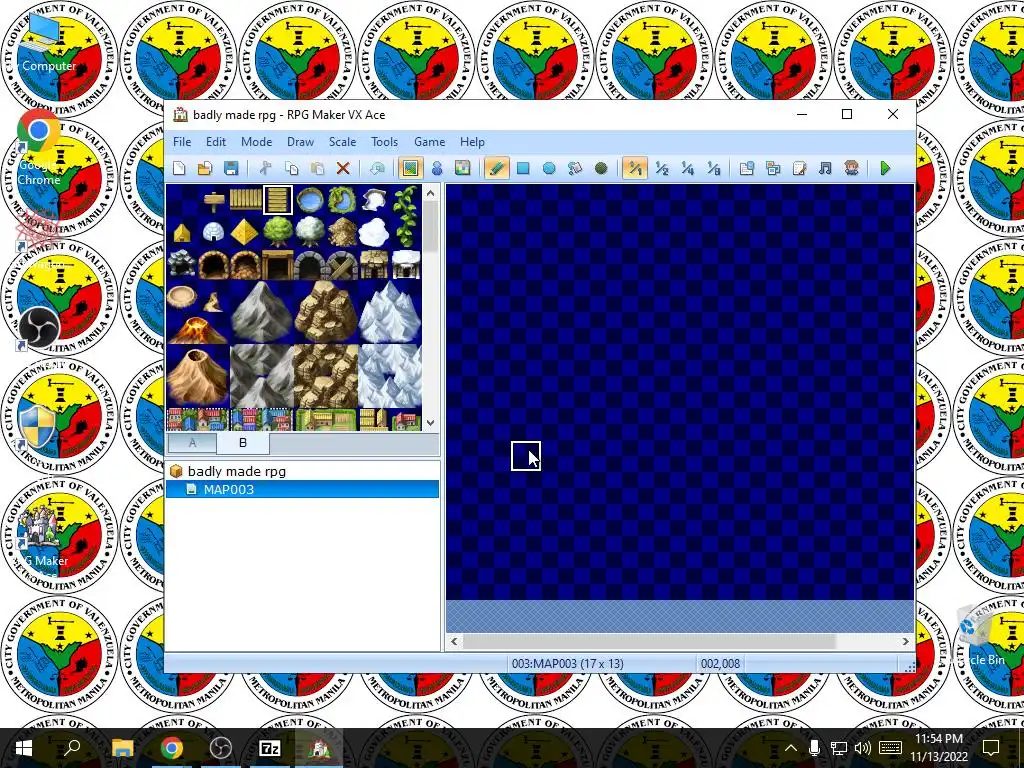1024x768 pixels.
Task: Pick the green tree tile
Action: (278, 232)
